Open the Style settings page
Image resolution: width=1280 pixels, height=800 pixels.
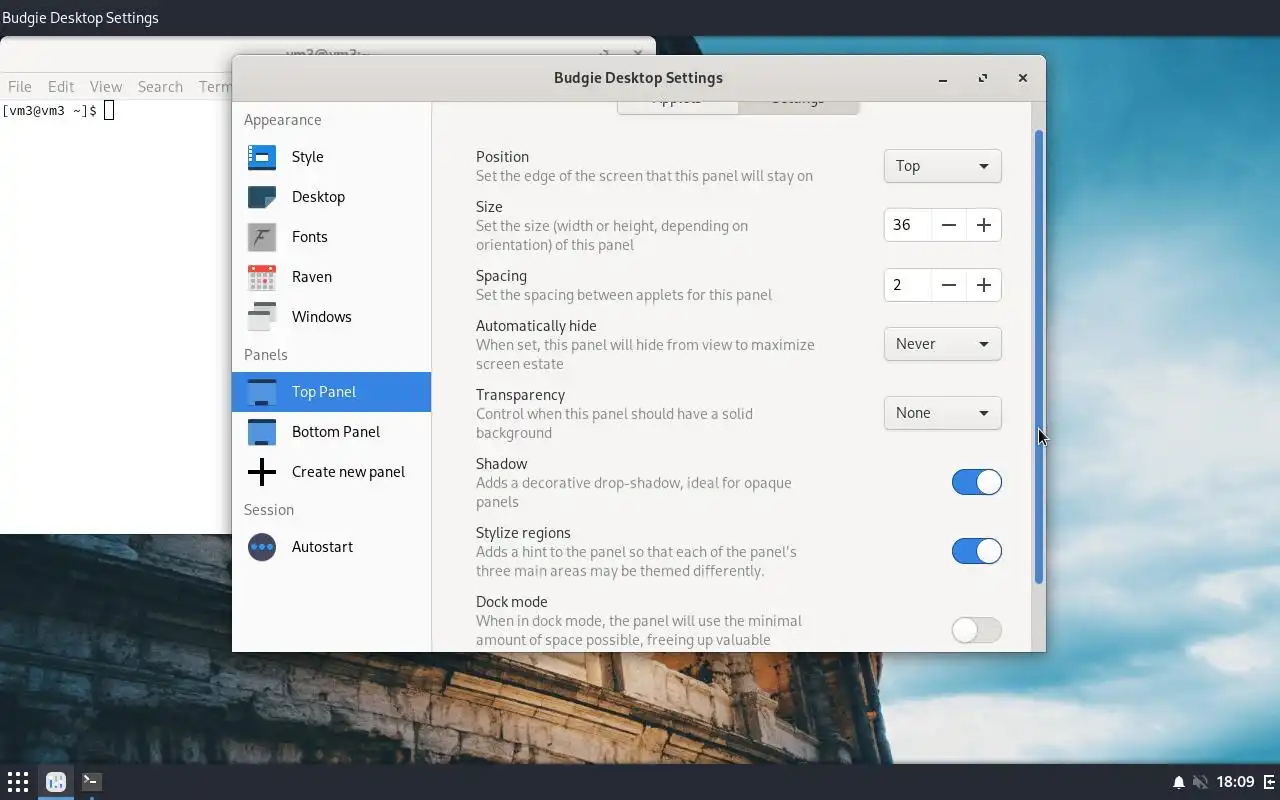[x=331, y=157]
